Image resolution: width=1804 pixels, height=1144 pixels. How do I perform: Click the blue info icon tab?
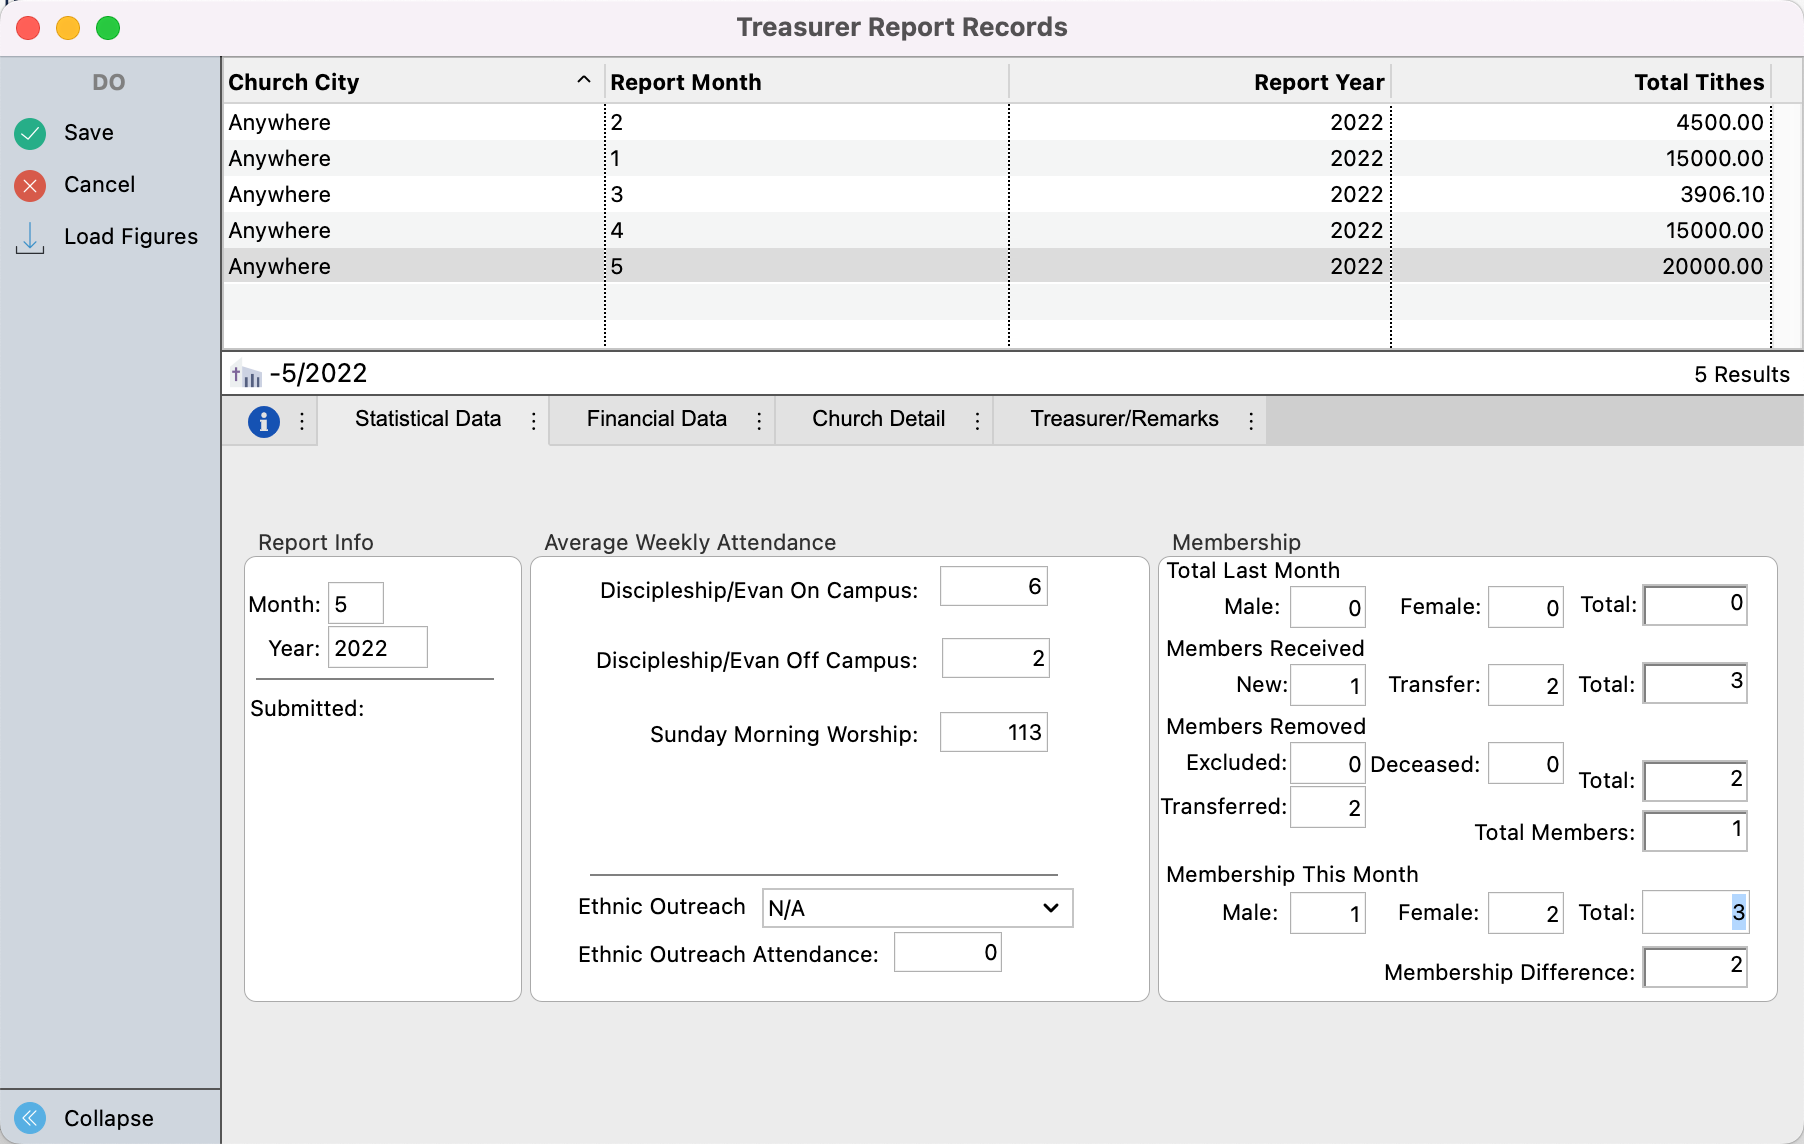pos(263,421)
